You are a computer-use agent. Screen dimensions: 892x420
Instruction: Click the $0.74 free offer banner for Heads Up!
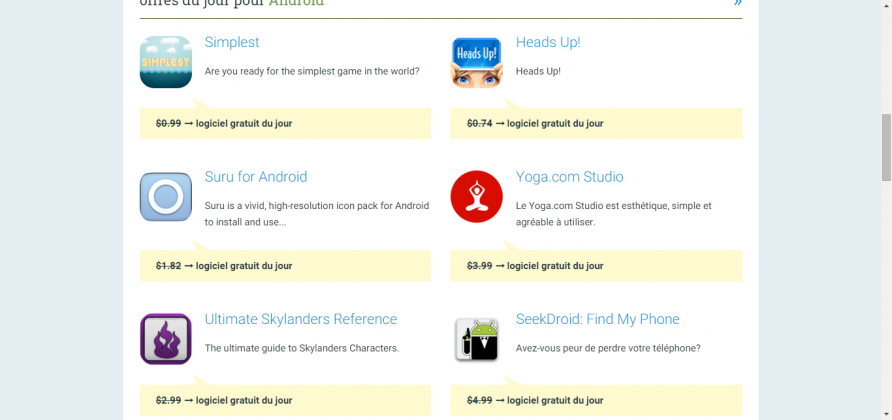pyautogui.click(x=596, y=123)
